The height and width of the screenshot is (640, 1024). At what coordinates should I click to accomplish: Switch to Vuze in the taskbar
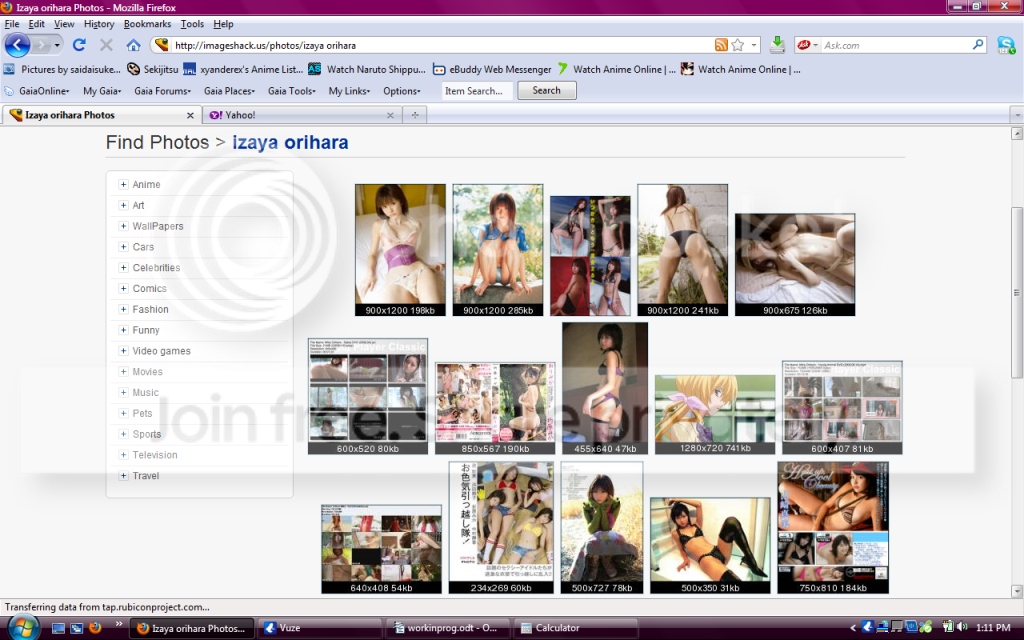(x=320, y=628)
